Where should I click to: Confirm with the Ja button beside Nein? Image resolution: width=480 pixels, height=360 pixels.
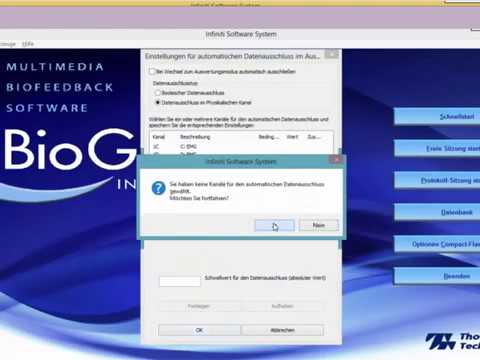click(274, 225)
